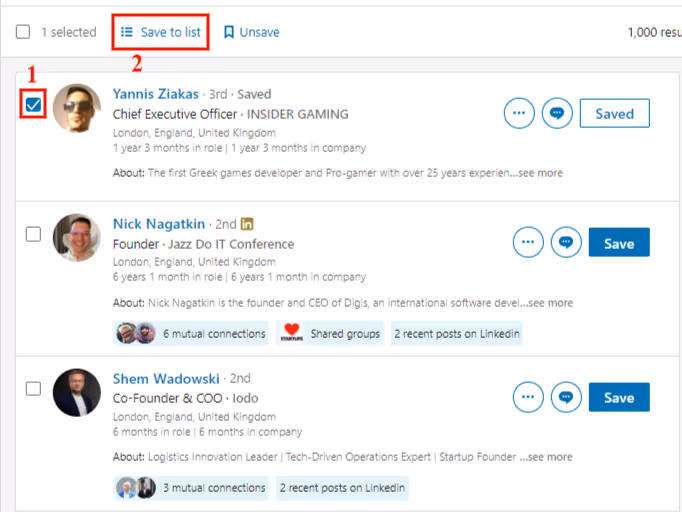The image size is (682, 512).
Task: Open more options menu for Nick Nagatkin
Action: click(528, 242)
